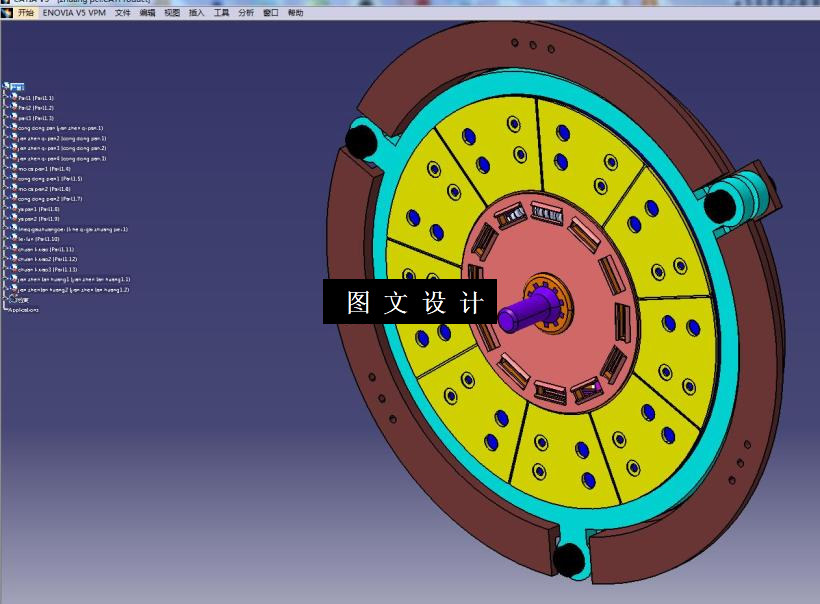This screenshot has height=604, width=820.
Task: Select the li he qi-gai zhuang pei.1 row
Action: (x=73, y=230)
